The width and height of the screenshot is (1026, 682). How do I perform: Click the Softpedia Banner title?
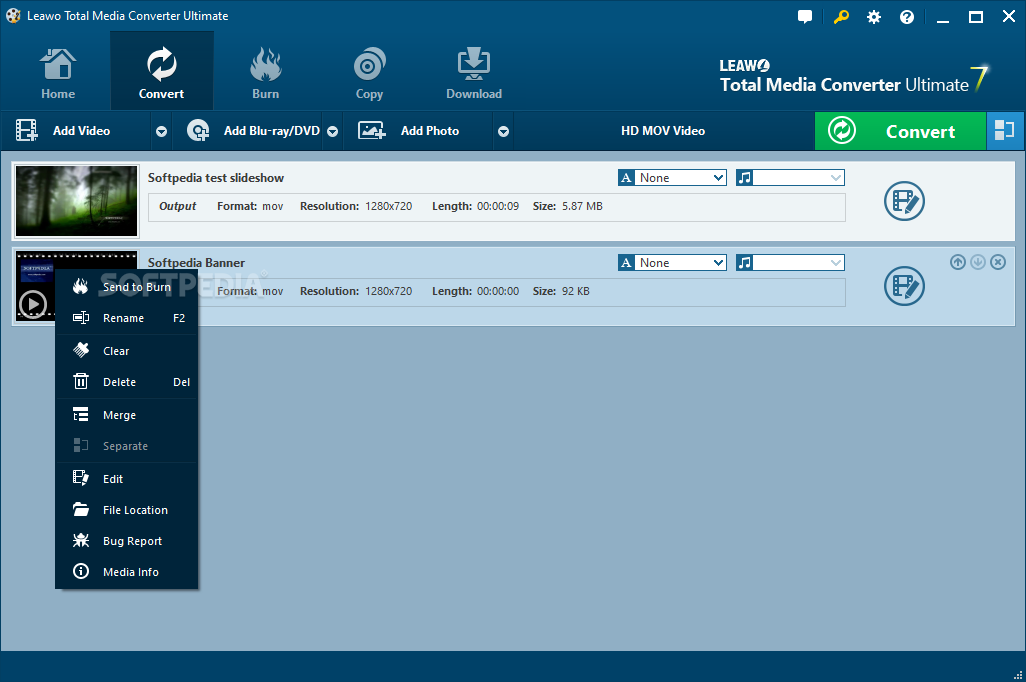point(196,262)
